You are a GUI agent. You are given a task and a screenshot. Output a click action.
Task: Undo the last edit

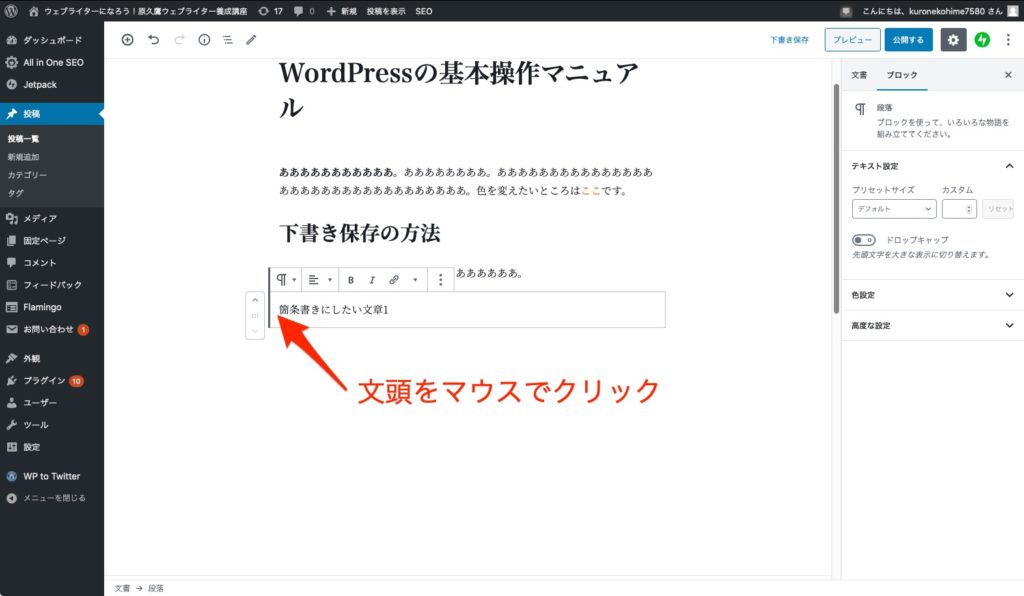pyautogui.click(x=153, y=40)
